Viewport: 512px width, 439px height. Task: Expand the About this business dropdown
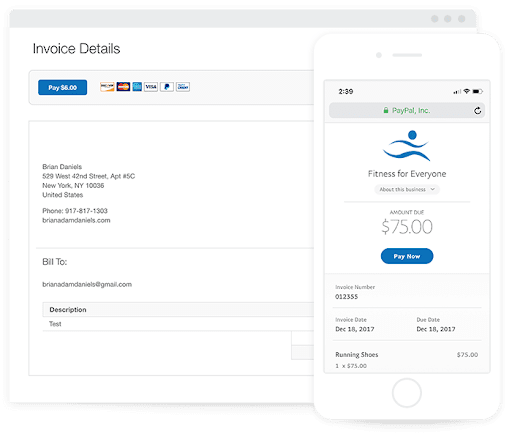point(407,189)
